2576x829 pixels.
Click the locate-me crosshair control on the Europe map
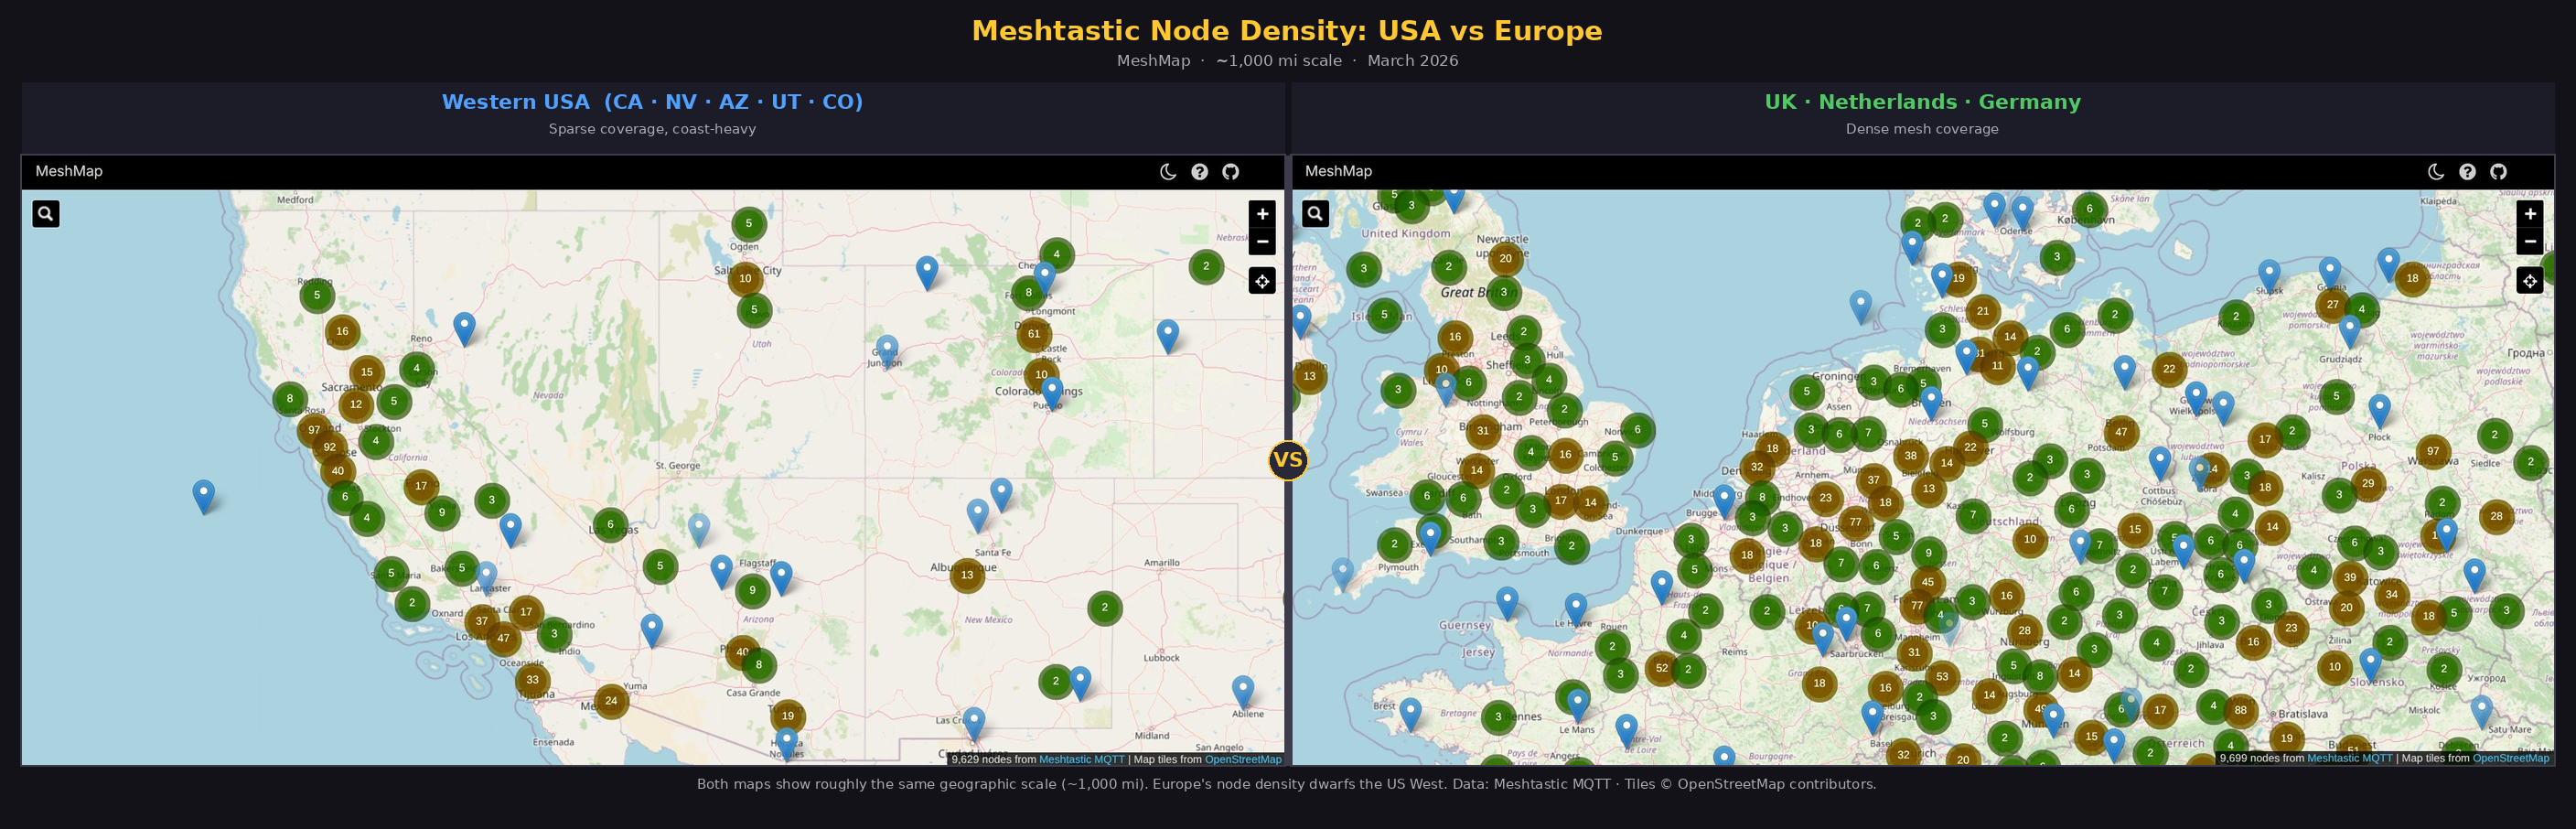pyautogui.click(x=2530, y=281)
